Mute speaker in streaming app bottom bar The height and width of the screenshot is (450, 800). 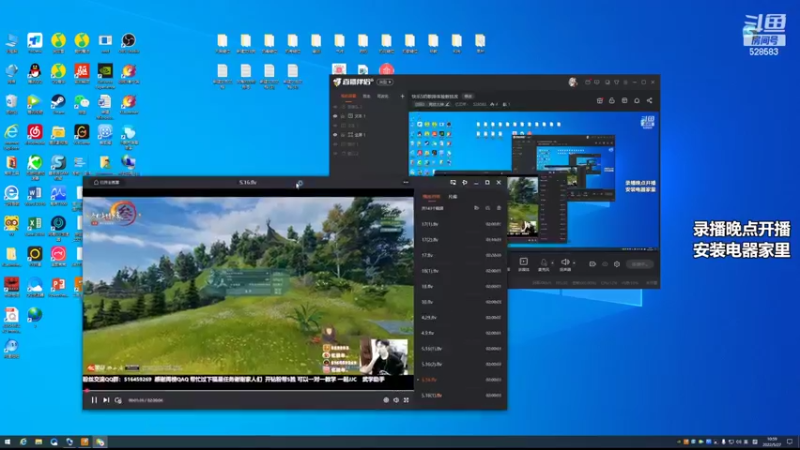[x=565, y=264]
